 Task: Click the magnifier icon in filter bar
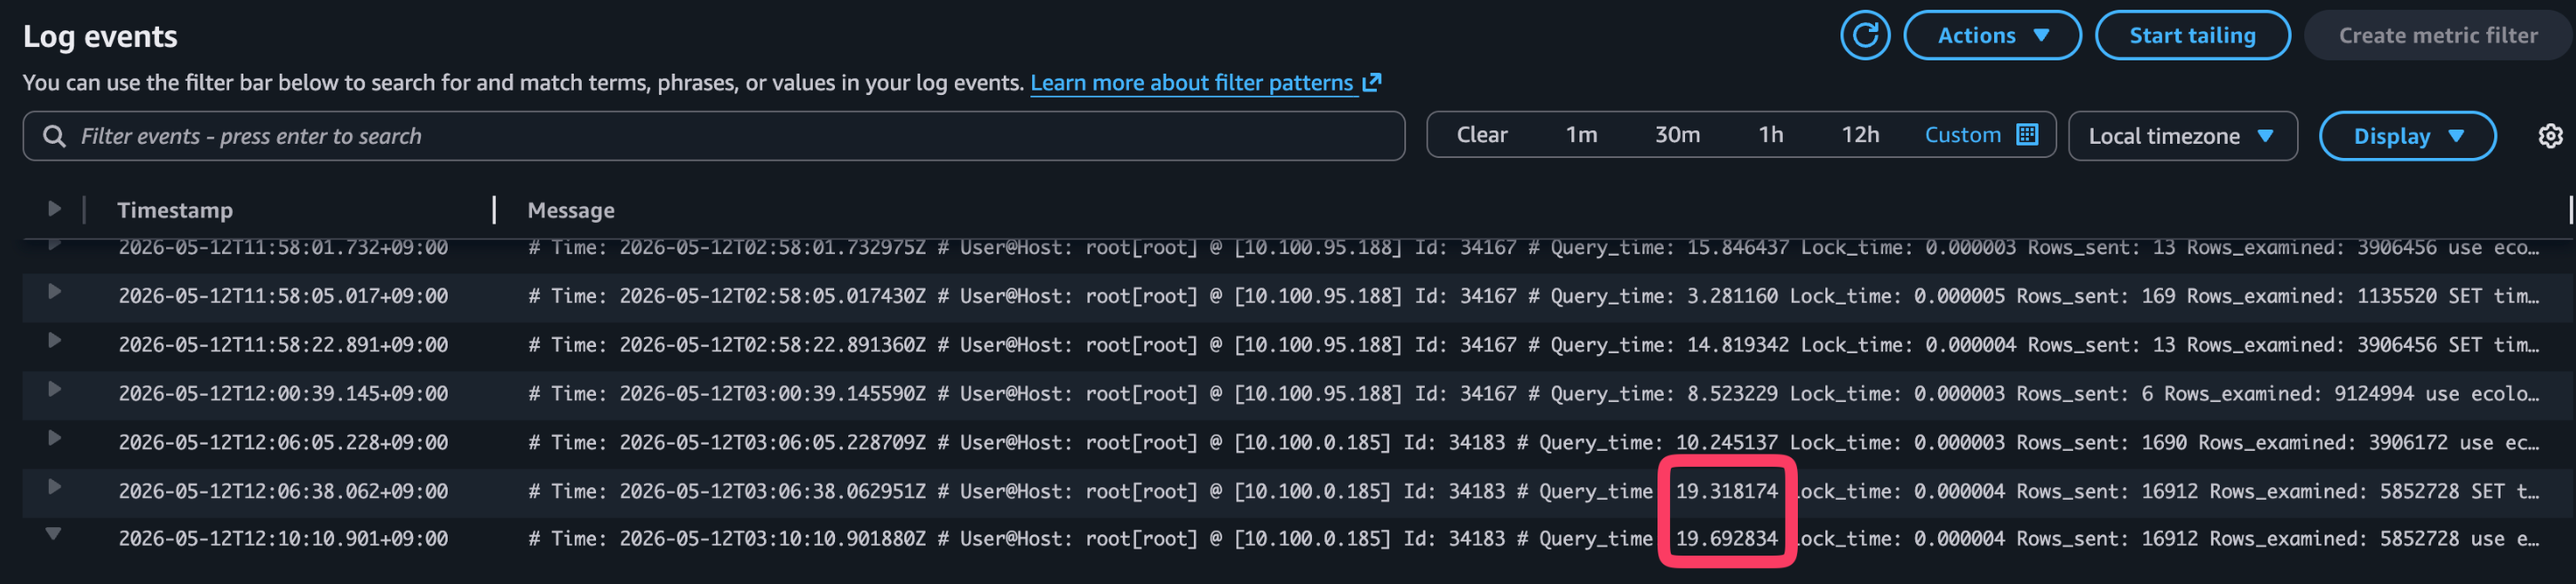coord(54,136)
